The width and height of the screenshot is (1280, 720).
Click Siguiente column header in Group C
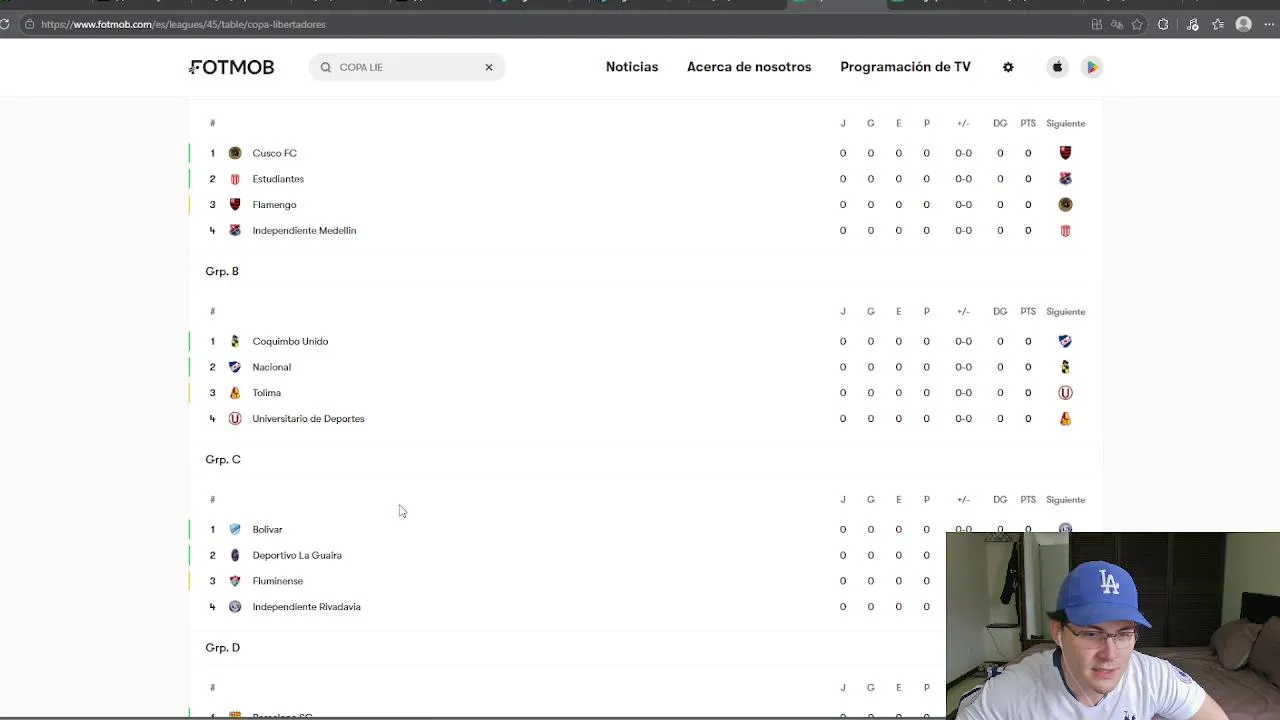[1065, 499]
